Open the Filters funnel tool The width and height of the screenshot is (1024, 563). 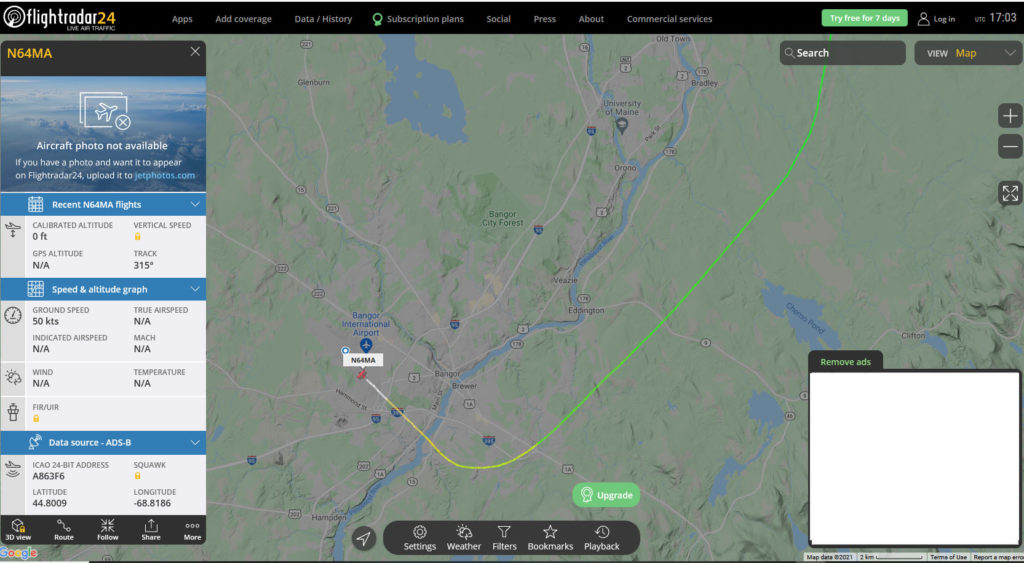(x=504, y=538)
